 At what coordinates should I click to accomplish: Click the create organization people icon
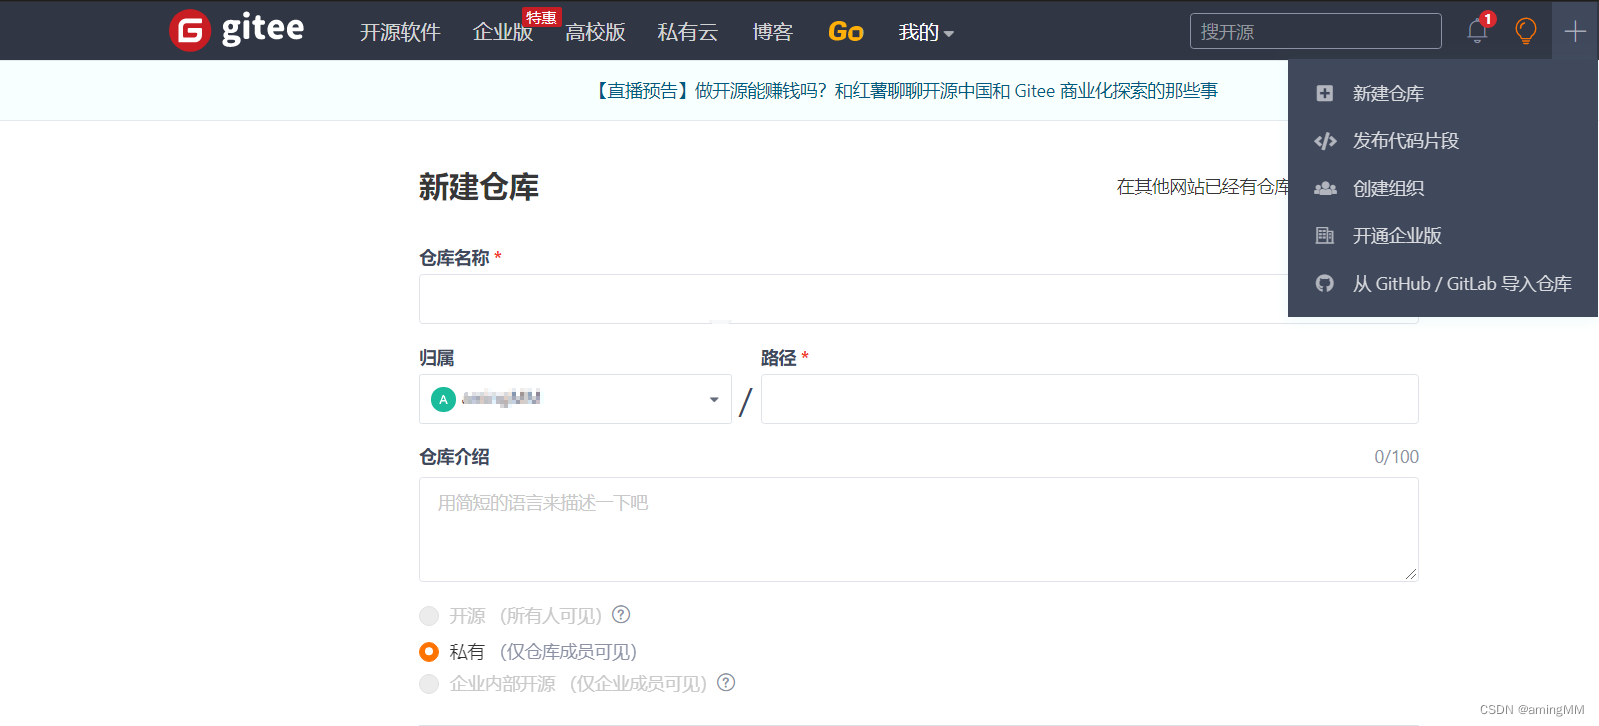click(x=1325, y=188)
